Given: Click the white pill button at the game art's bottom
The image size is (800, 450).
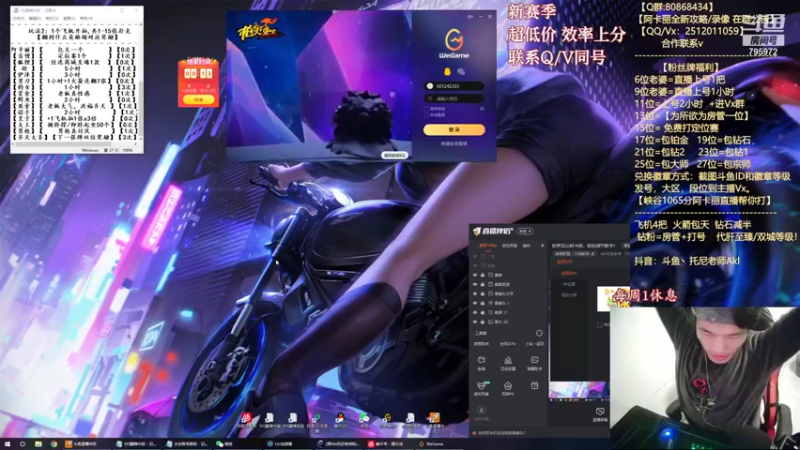Looking at the screenshot, I should point(395,155).
